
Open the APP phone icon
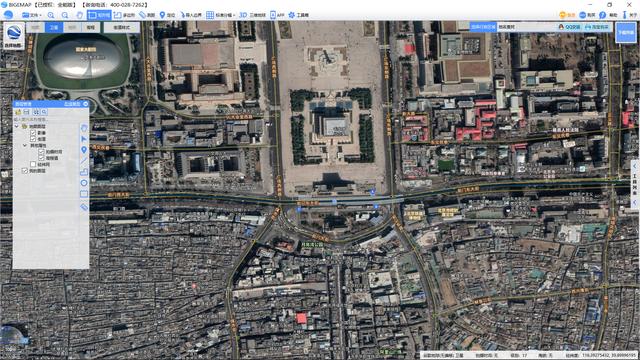click(277, 15)
